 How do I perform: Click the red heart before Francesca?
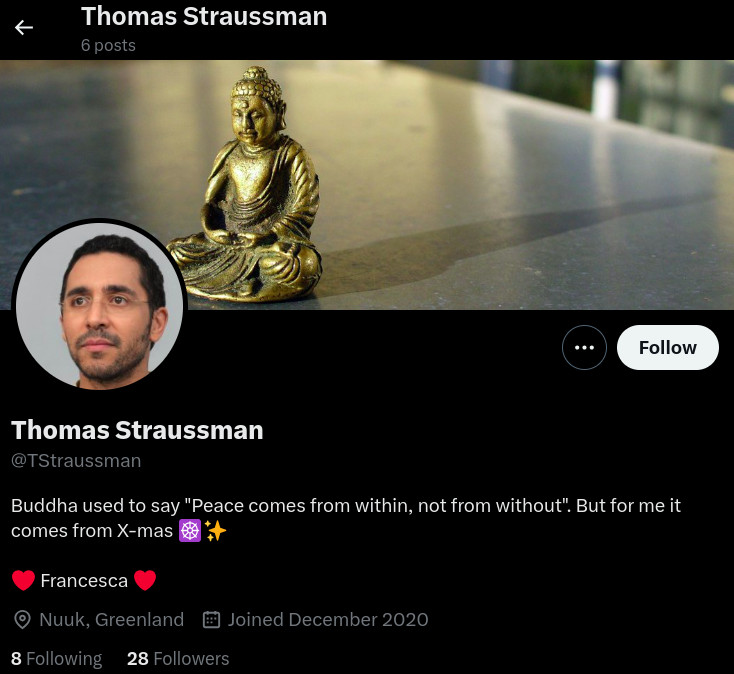(x=23, y=580)
